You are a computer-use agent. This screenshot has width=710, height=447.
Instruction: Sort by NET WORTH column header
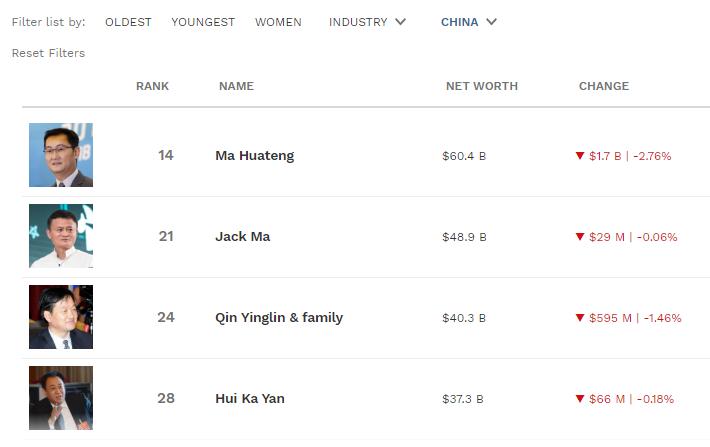tap(481, 86)
